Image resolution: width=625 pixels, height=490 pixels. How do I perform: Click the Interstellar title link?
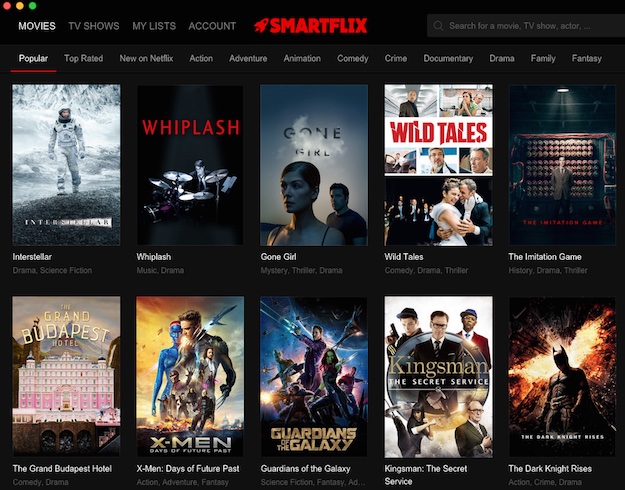(32, 257)
